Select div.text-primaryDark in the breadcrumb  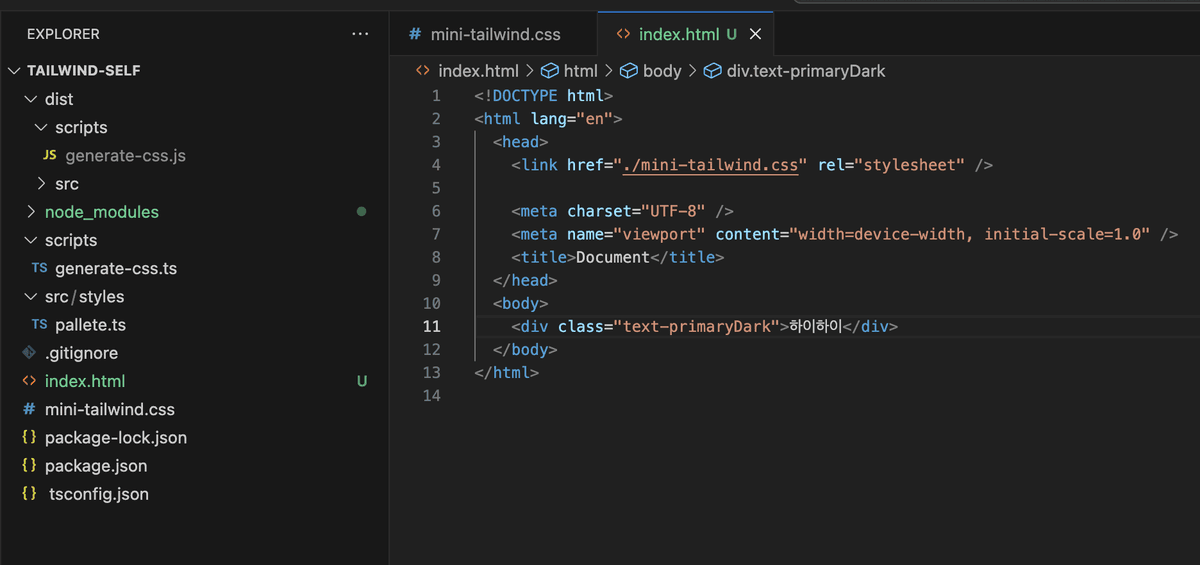point(805,71)
